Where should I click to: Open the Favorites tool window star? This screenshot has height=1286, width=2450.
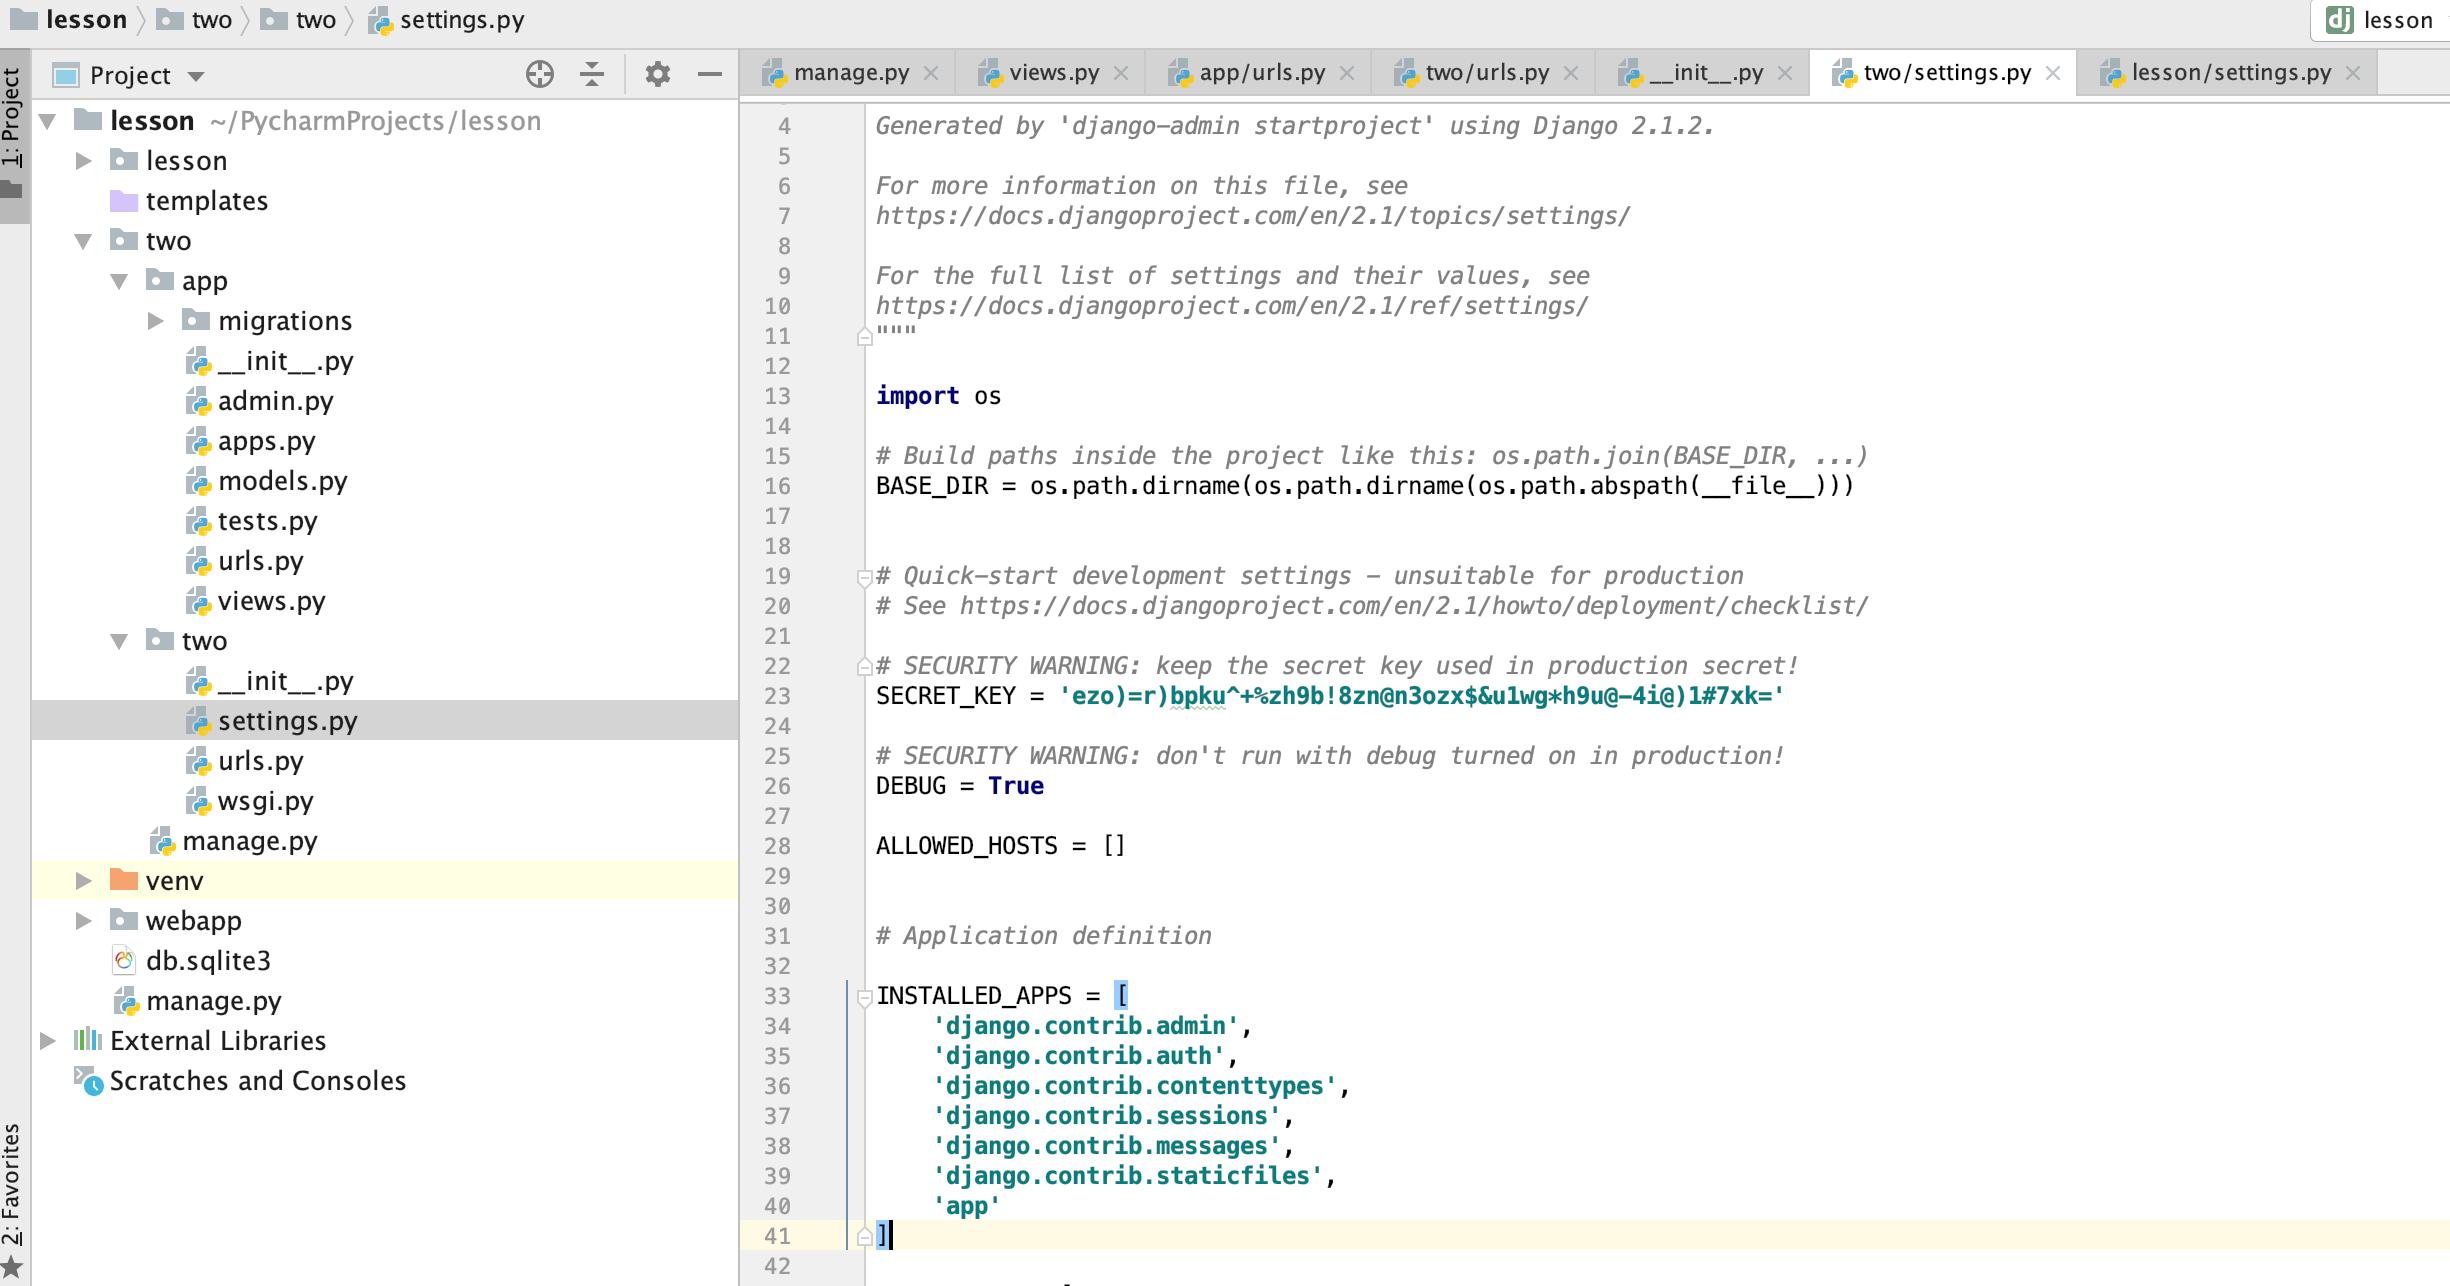click(x=12, y=1267)
